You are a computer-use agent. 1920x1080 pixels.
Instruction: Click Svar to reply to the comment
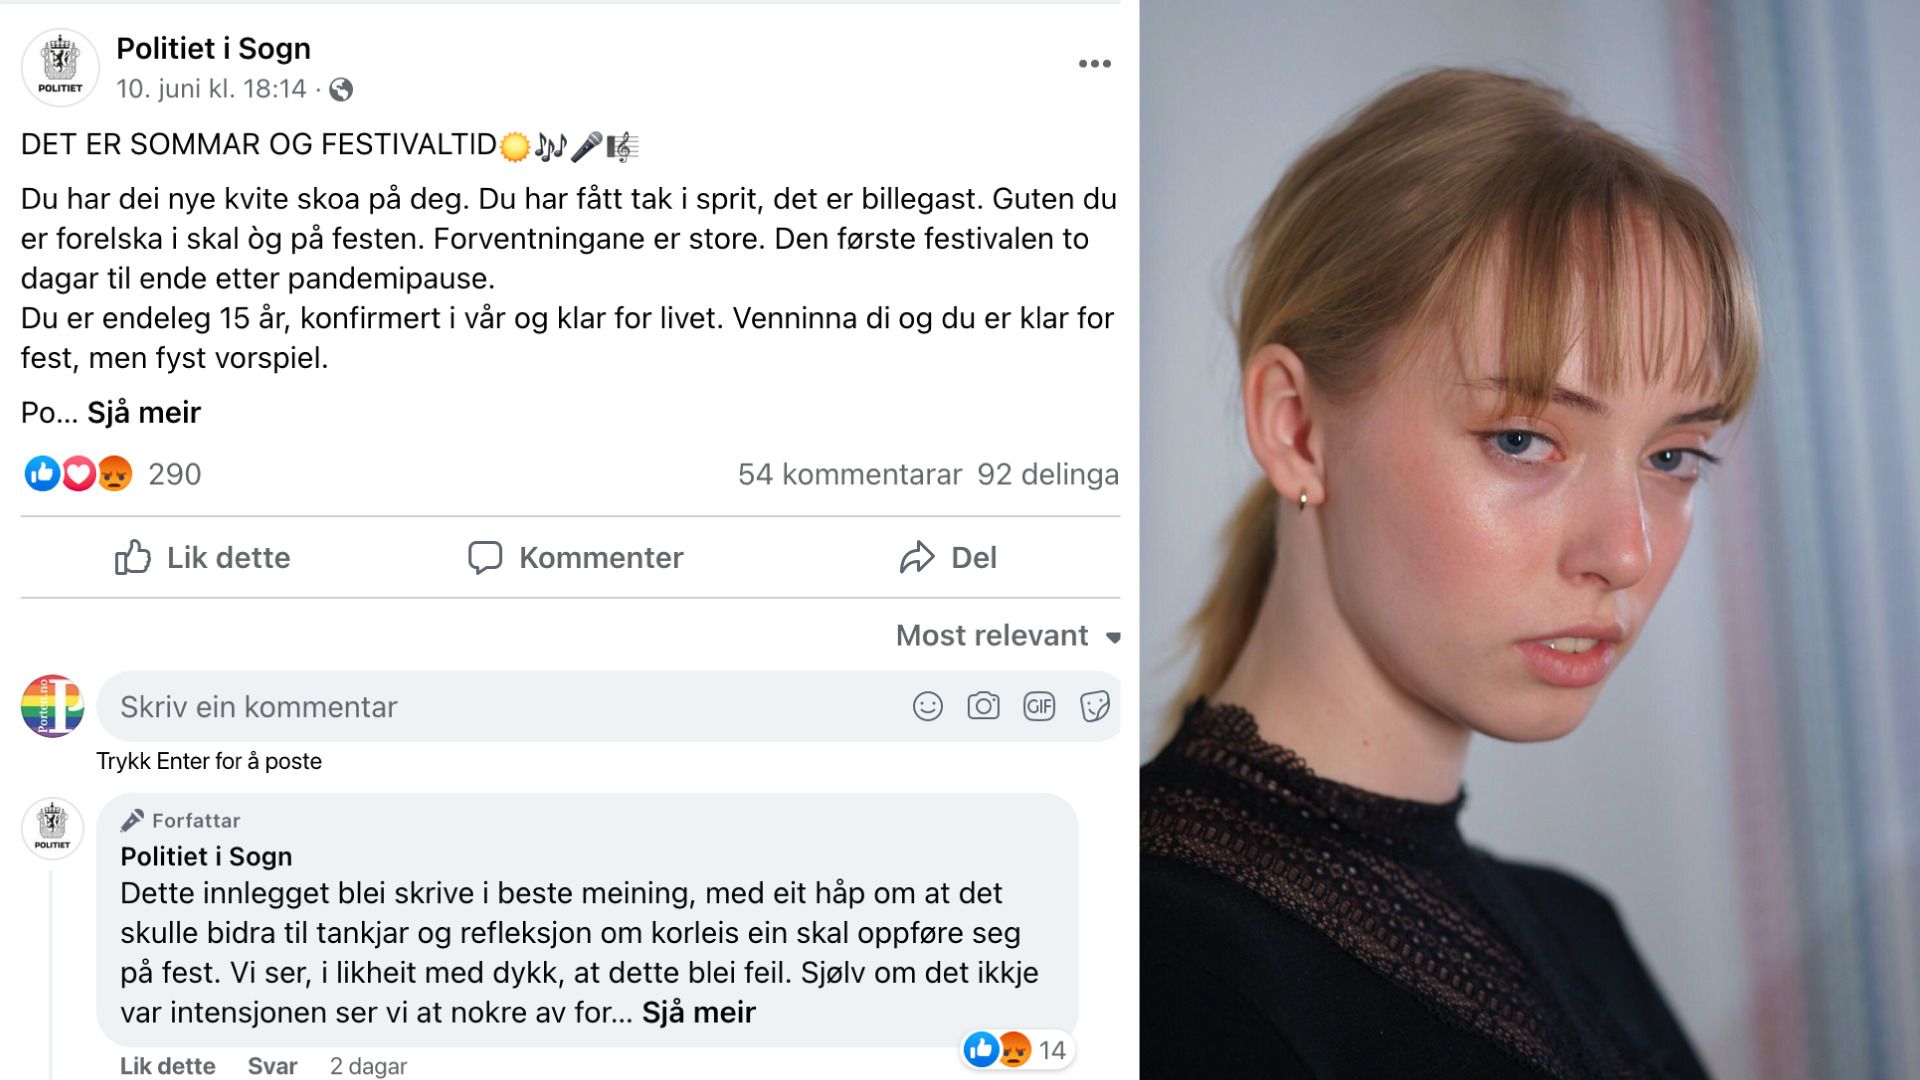coord(272,1066)
